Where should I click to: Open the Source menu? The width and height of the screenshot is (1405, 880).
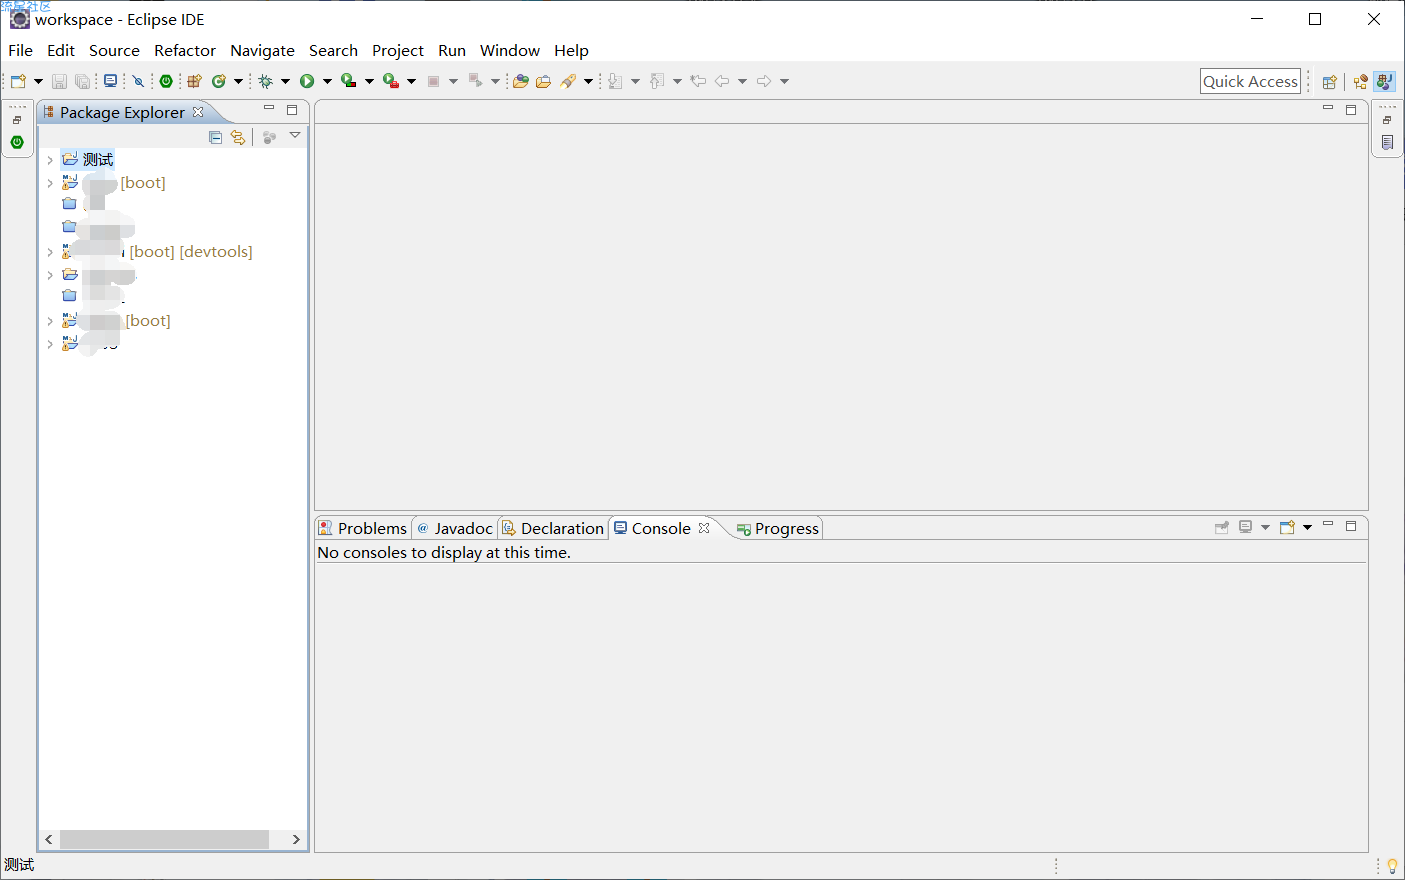pos(114,50)
